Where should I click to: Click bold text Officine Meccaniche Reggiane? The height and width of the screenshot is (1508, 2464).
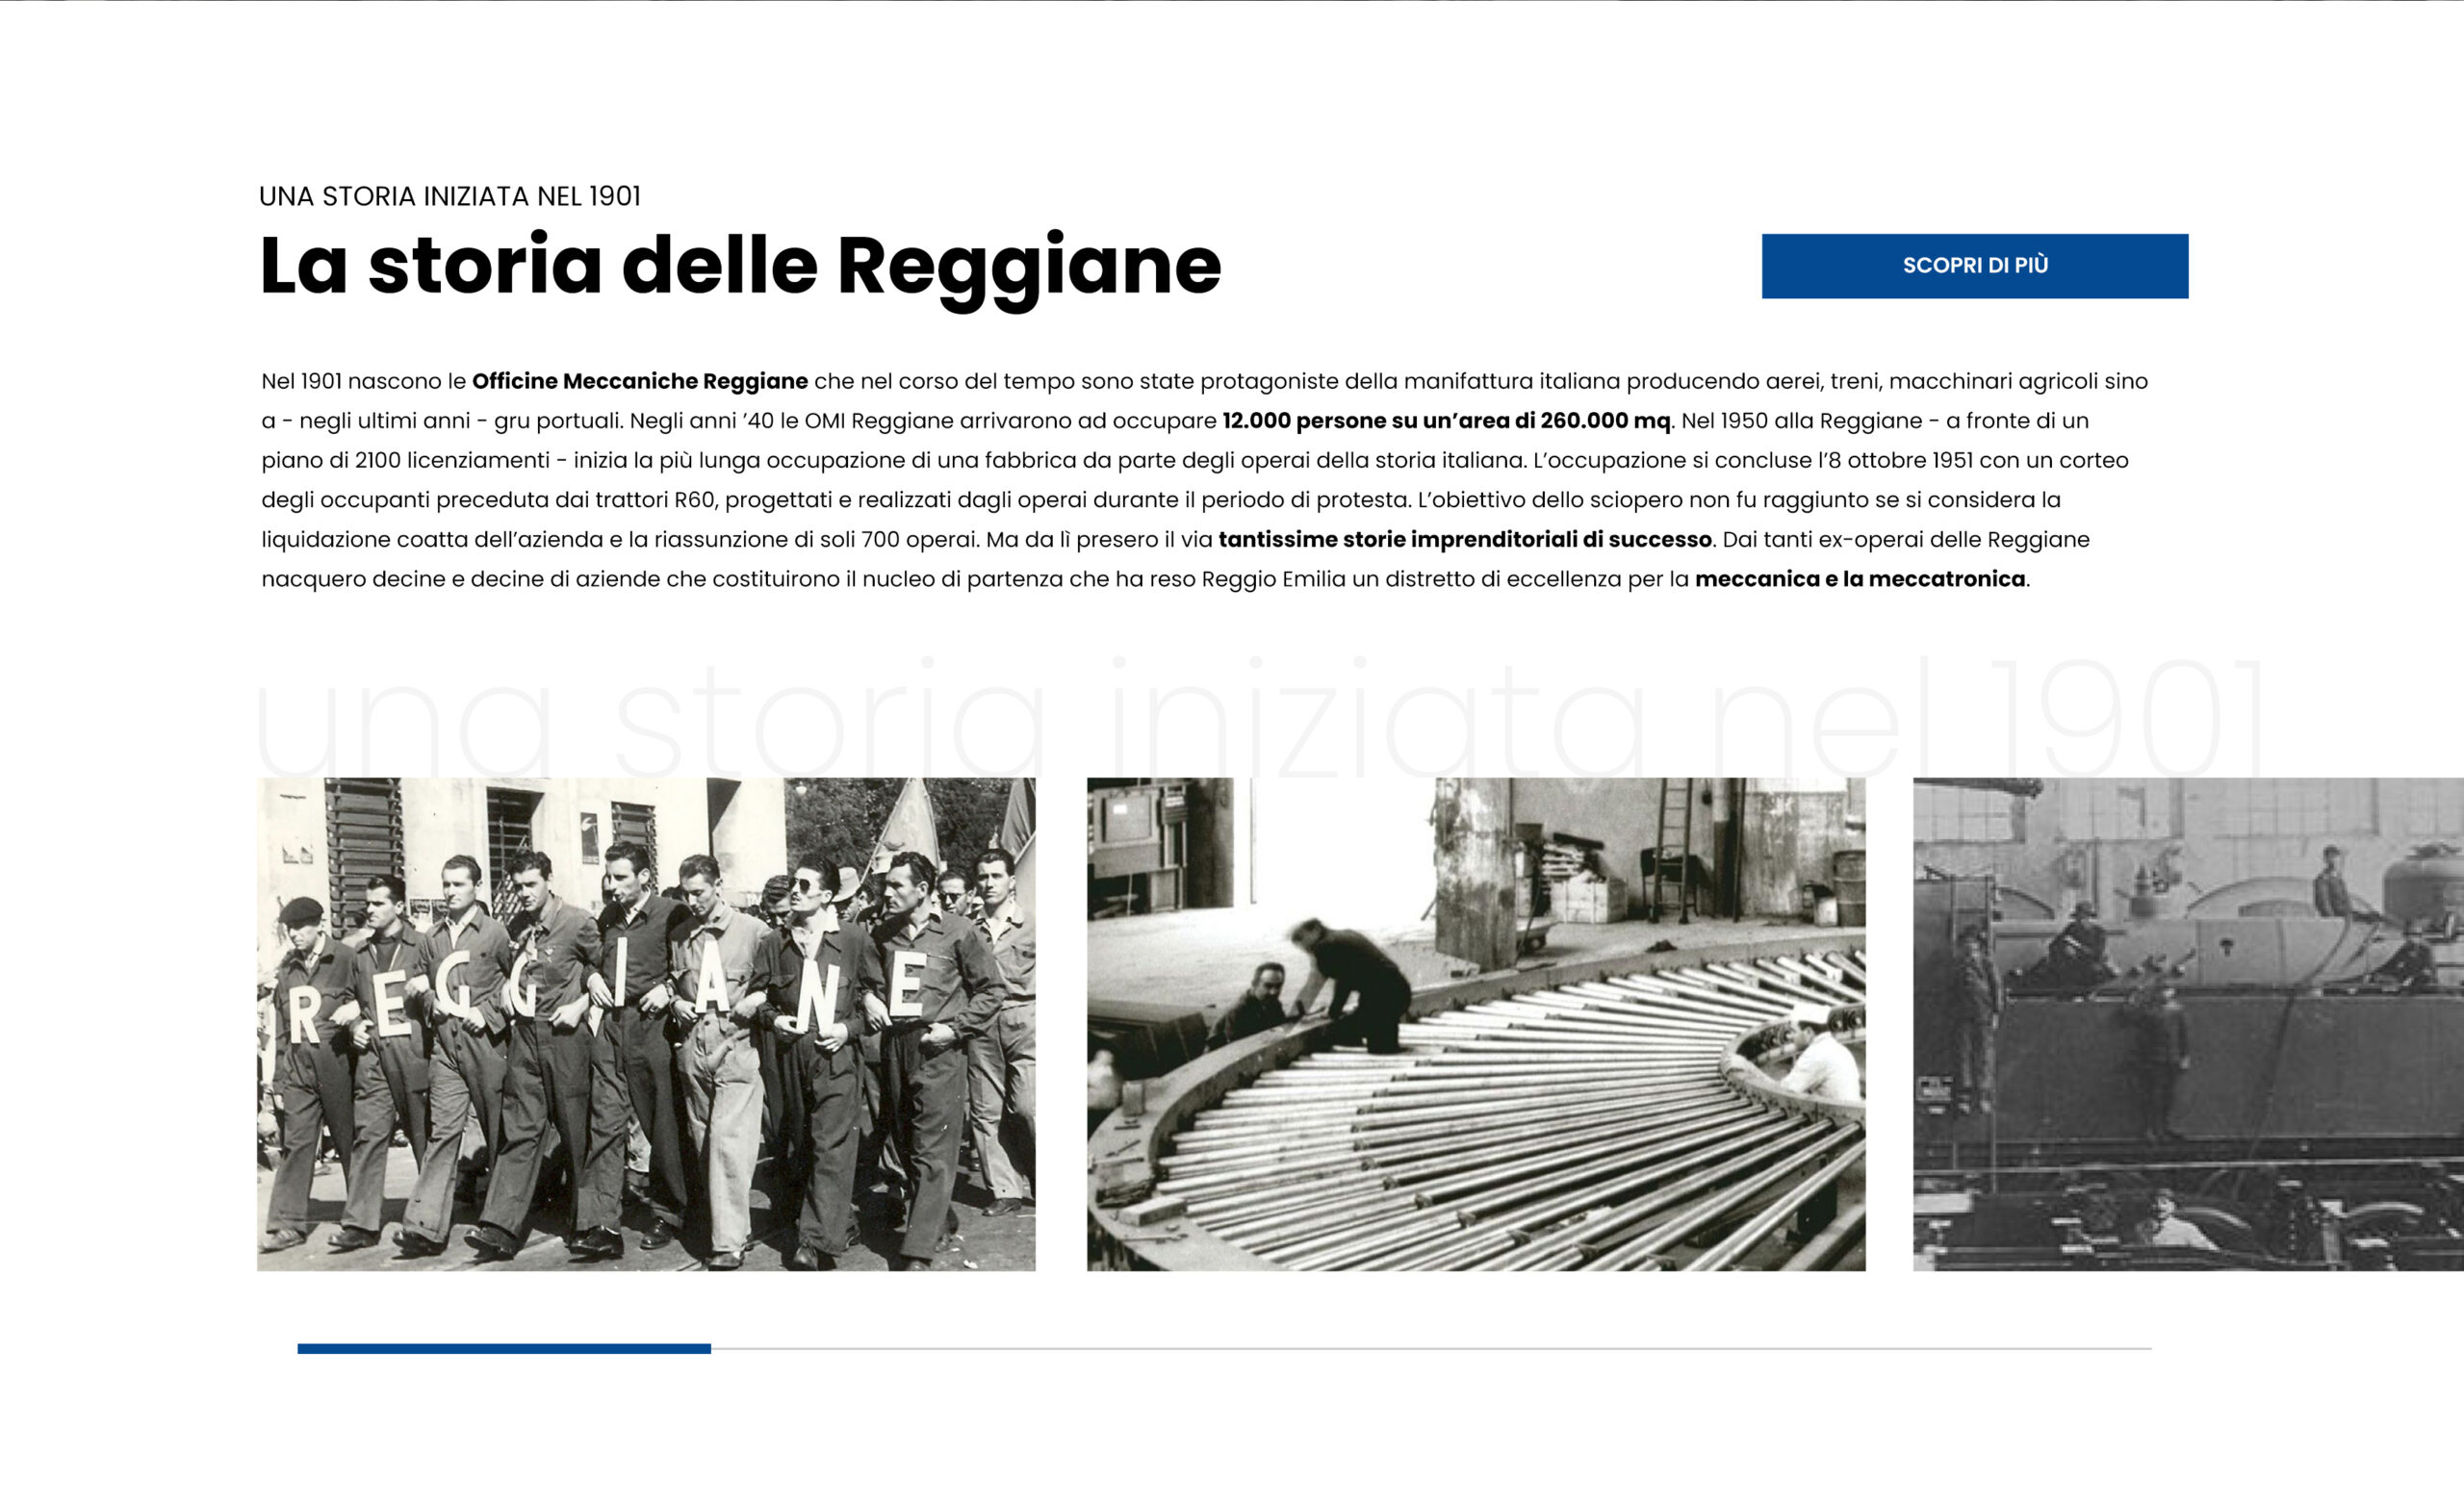click(639, 381)
